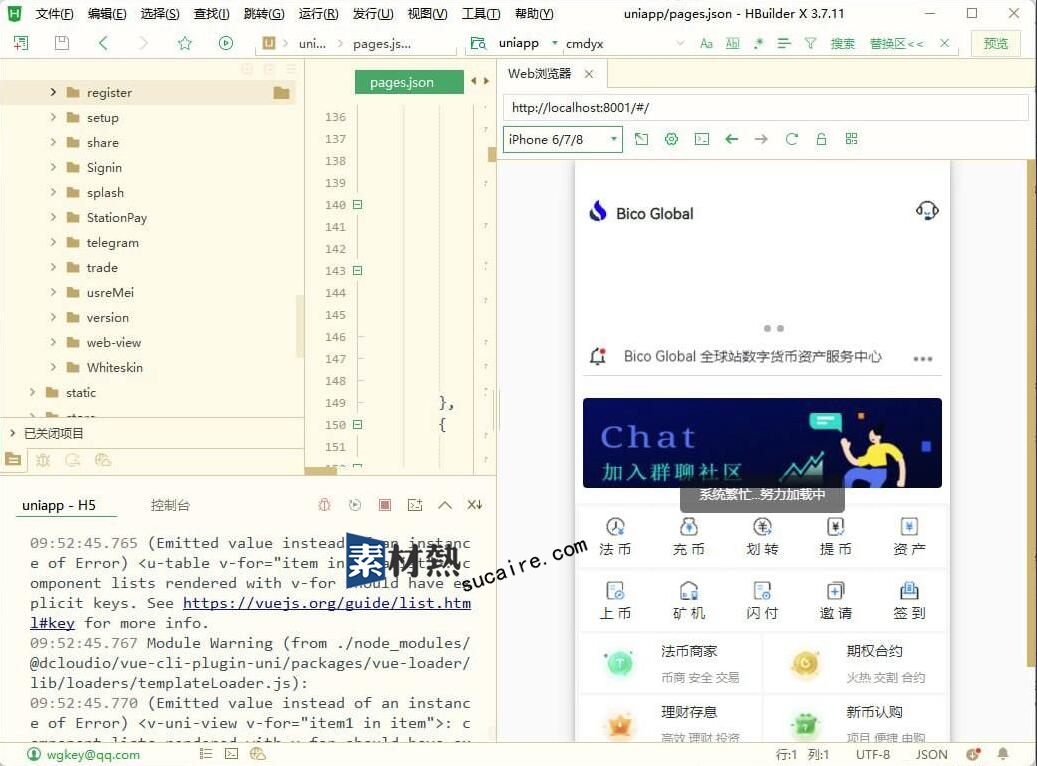The image size is (1037, 766).
Task: Open the 文件(F) menu
Action: (54, 13)
